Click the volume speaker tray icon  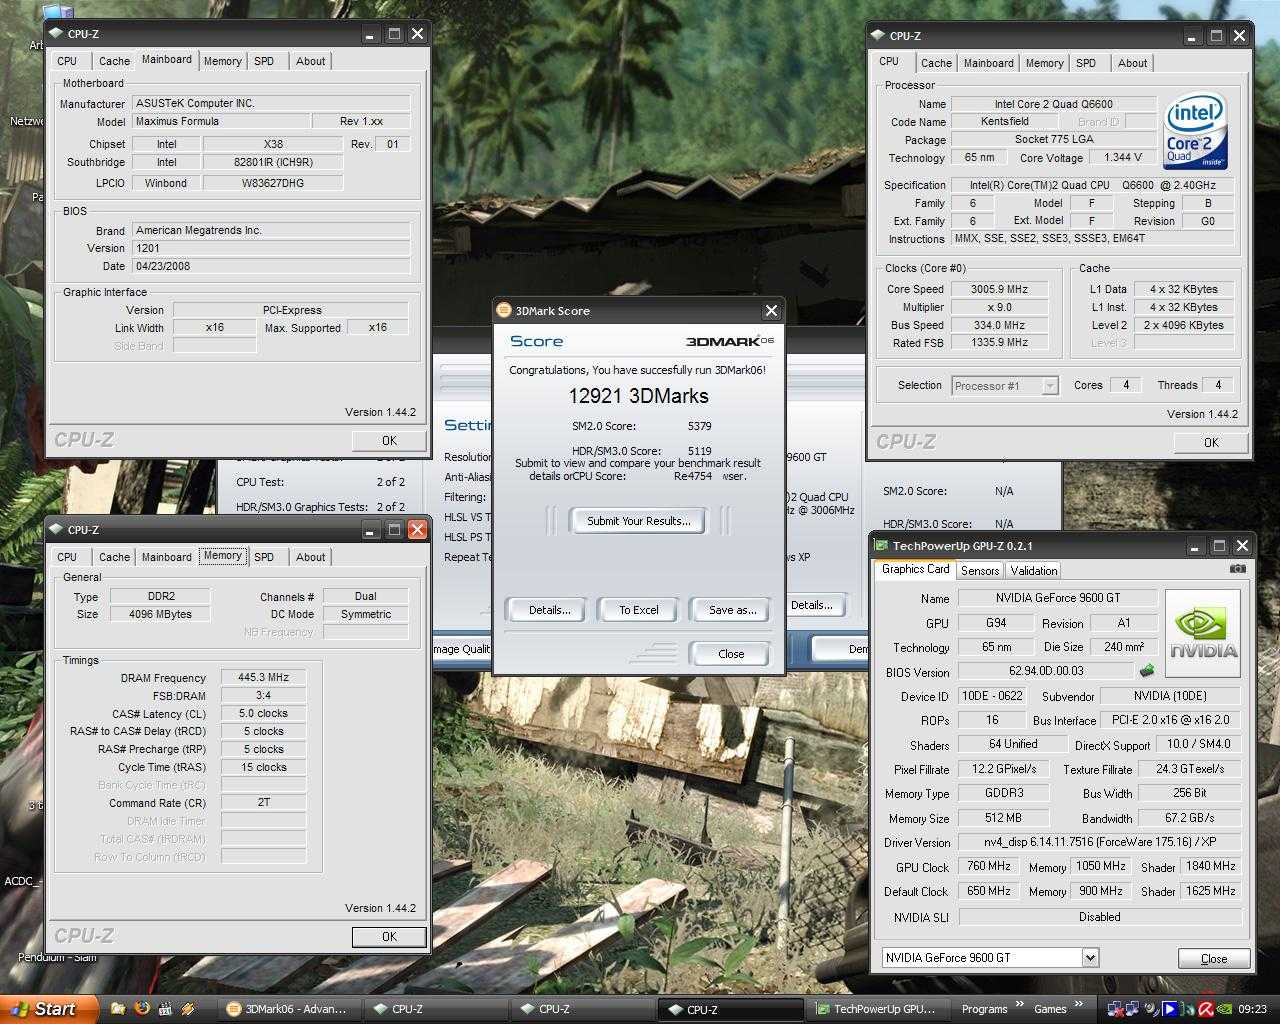[x=1151, y=1009]
